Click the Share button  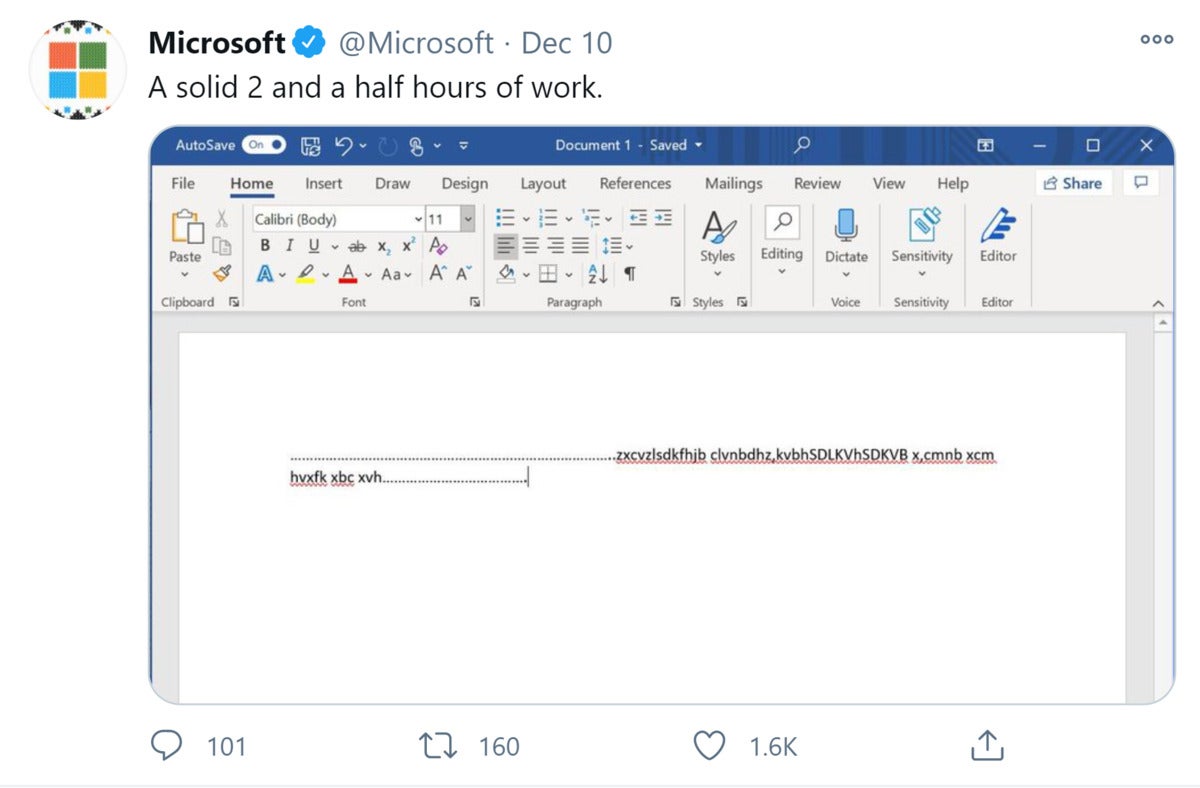coord(1073,183)
